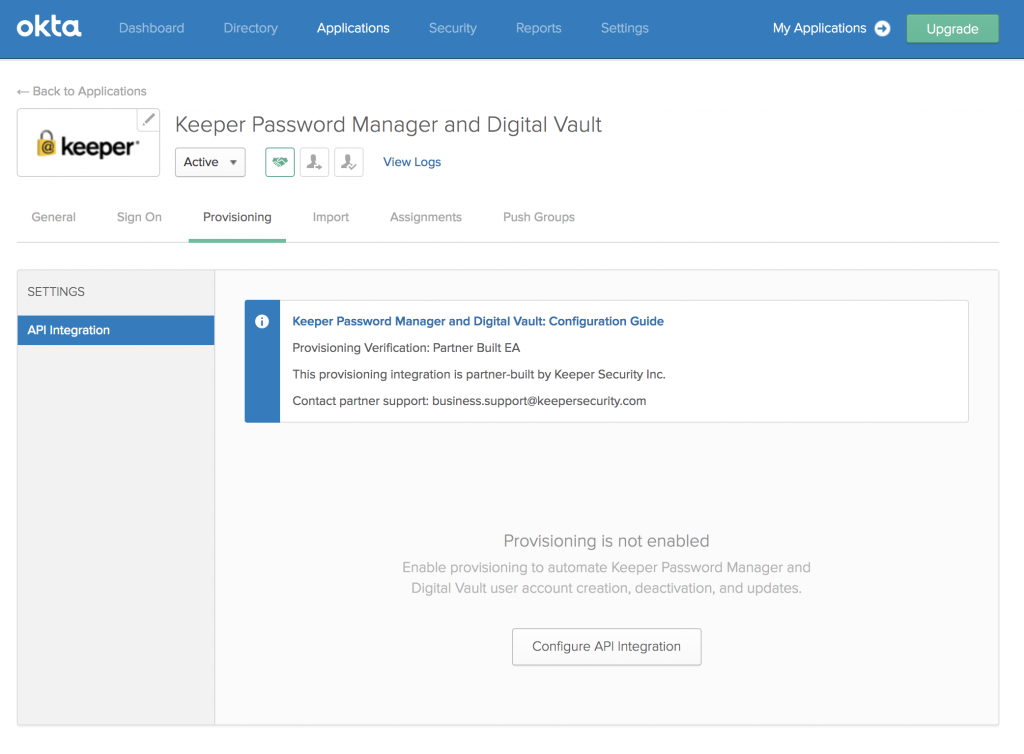Click the assign user icon with arrow
Image resolution: width=1024 pixels, height=754 pixels.
coord(314,162)
